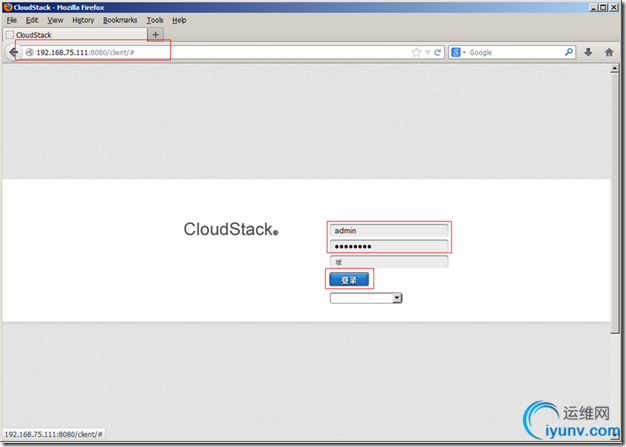
Task: Close the Firefox window
Action: [x=614, y=7]
